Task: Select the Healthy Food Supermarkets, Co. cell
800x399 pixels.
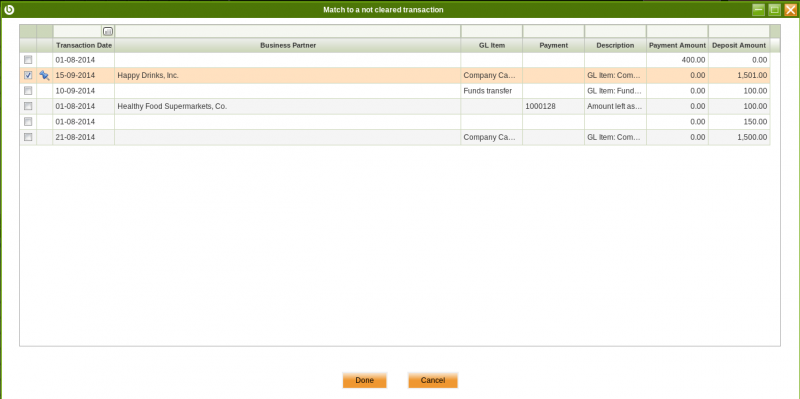Action: pos(288,106)
